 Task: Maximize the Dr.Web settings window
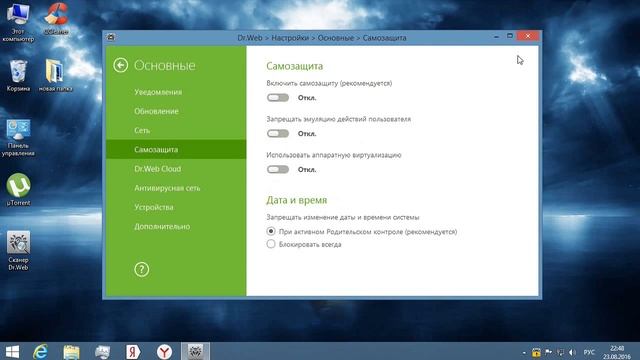point(510,36)
